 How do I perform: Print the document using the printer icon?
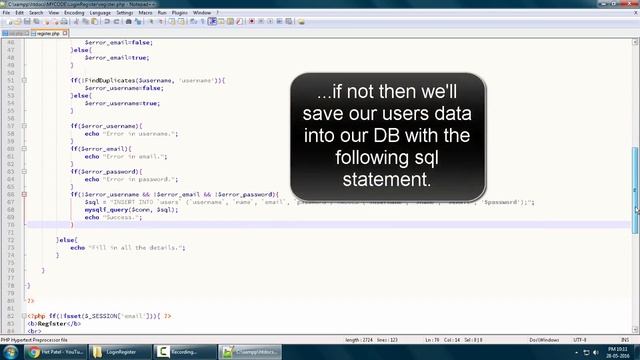point(64,21)
